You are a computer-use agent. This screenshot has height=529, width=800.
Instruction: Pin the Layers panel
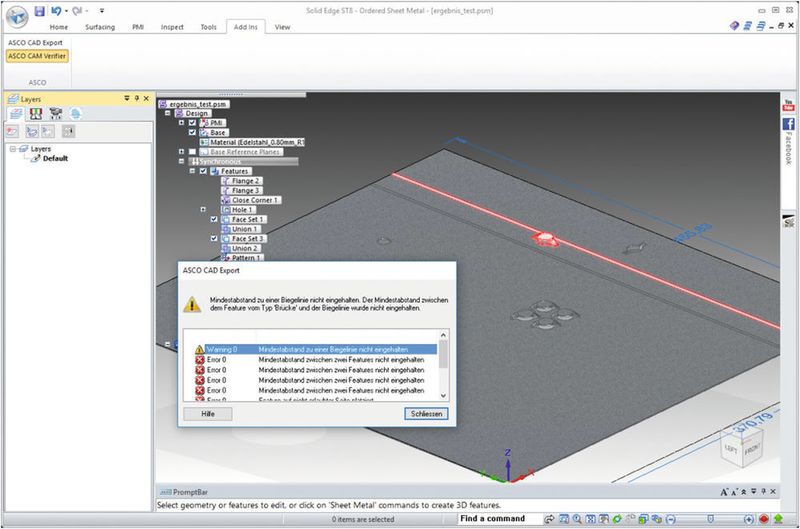136,99
